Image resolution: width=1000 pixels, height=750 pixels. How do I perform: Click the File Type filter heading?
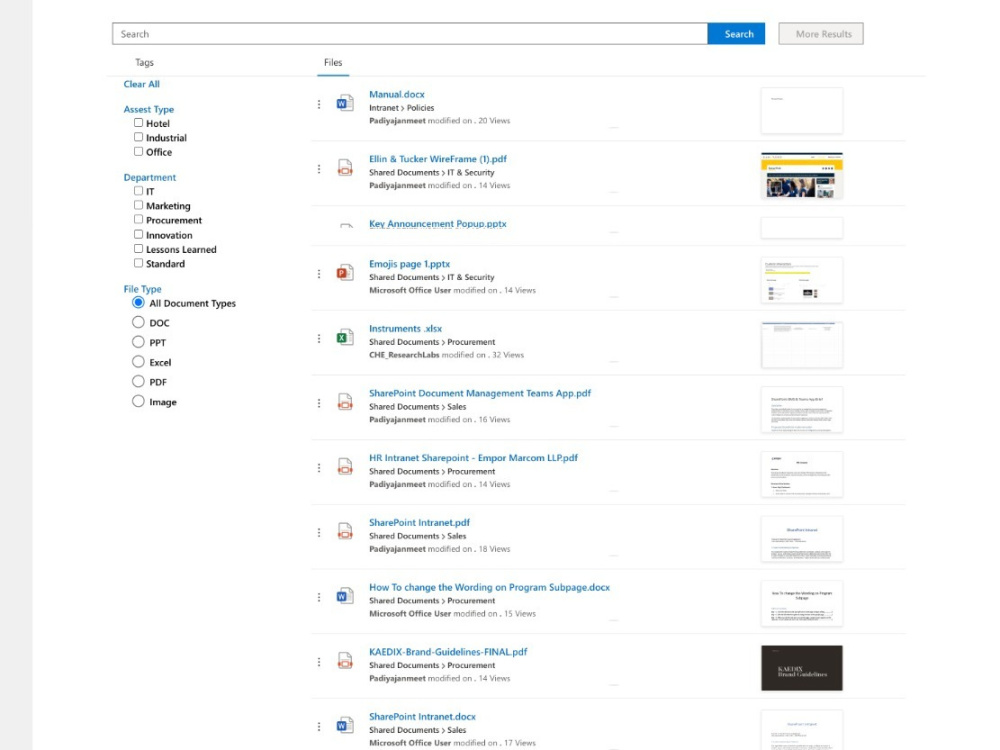point(142,289)
